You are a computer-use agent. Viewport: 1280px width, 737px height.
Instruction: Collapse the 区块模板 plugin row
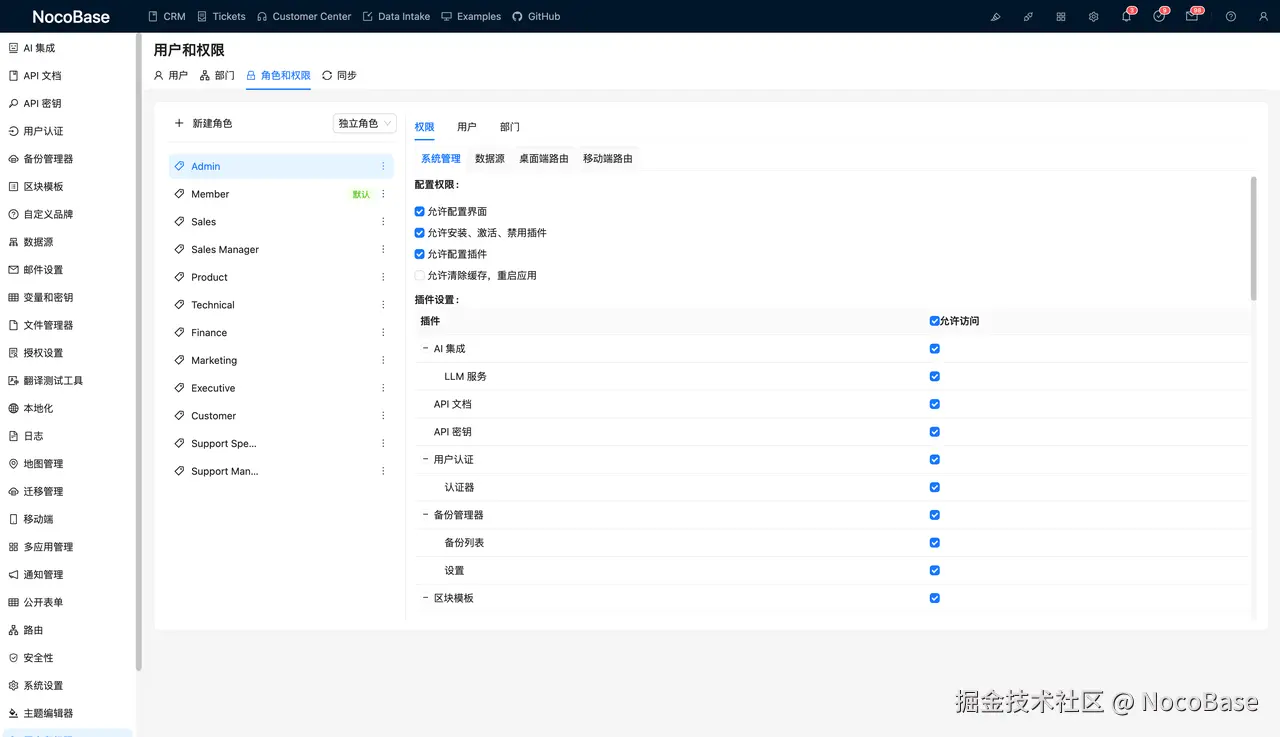pyautogui.click(x=426, y=598)
